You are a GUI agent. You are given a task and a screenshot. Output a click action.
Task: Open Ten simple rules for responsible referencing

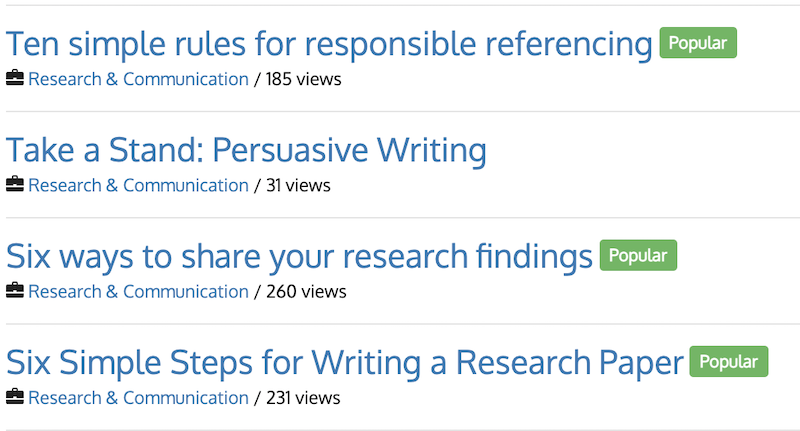tap(329, 44)
